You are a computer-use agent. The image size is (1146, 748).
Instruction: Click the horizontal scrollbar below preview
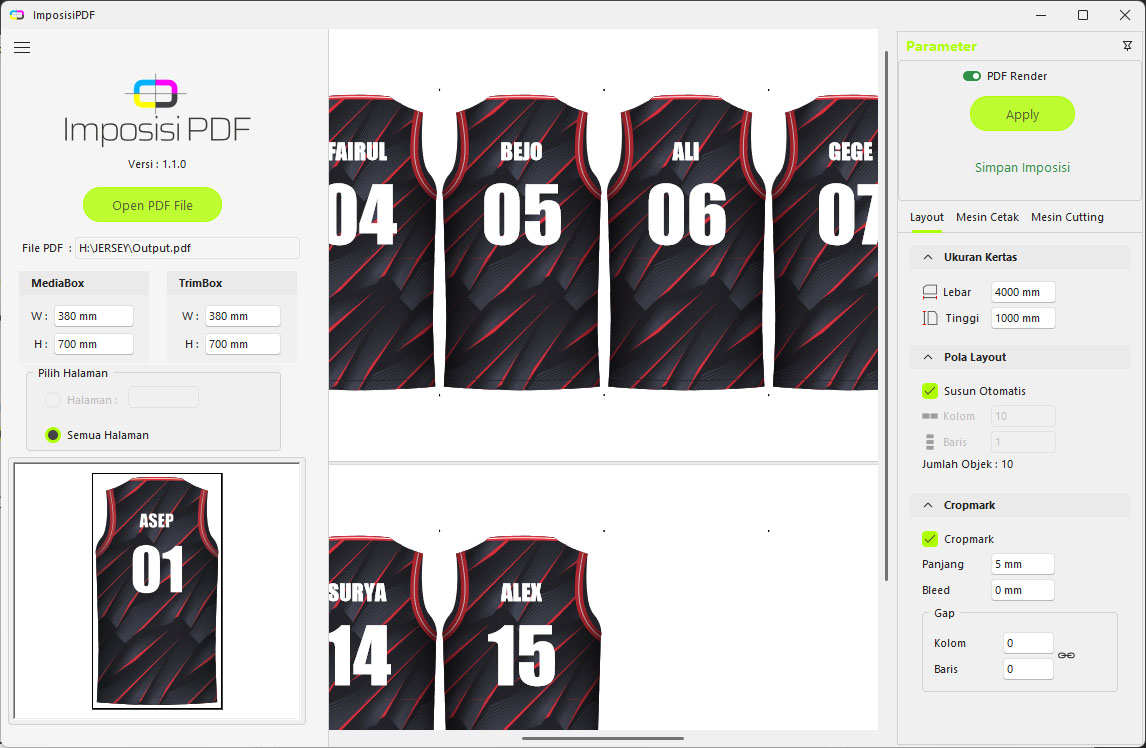[602, 739]
